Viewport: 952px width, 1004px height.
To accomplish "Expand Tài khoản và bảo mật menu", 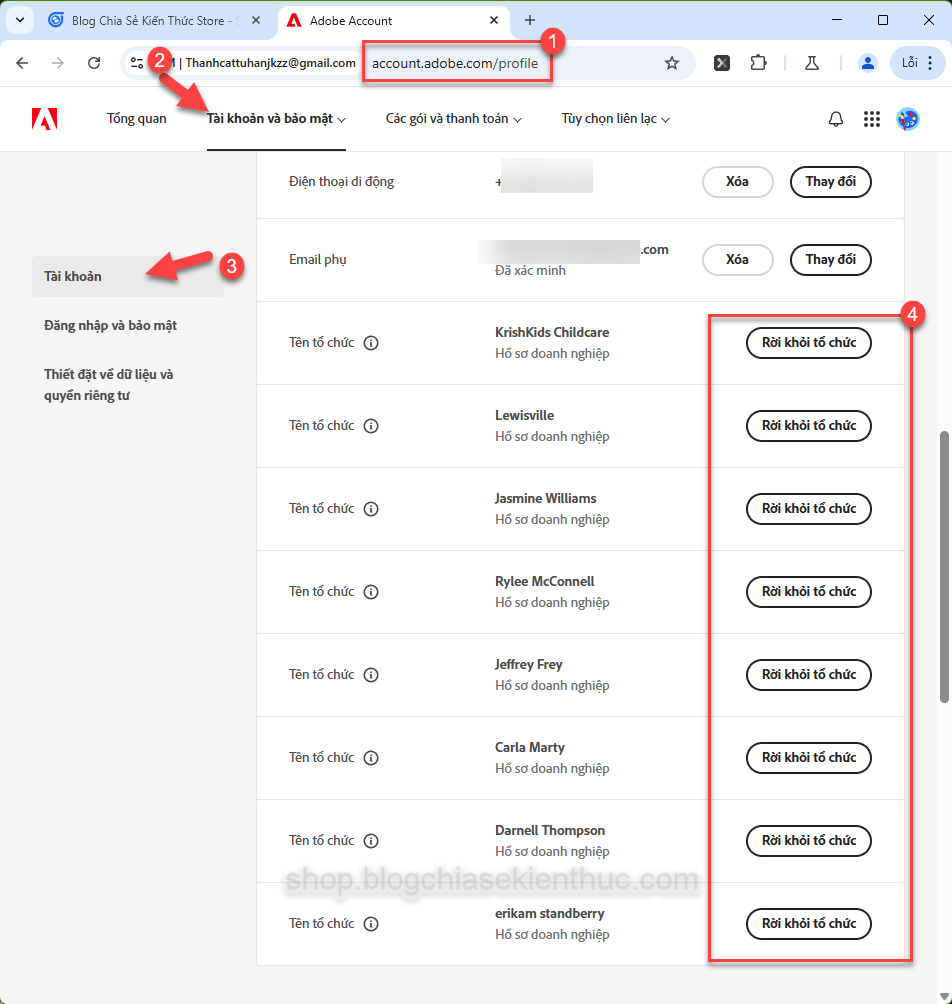I will 276,118.
